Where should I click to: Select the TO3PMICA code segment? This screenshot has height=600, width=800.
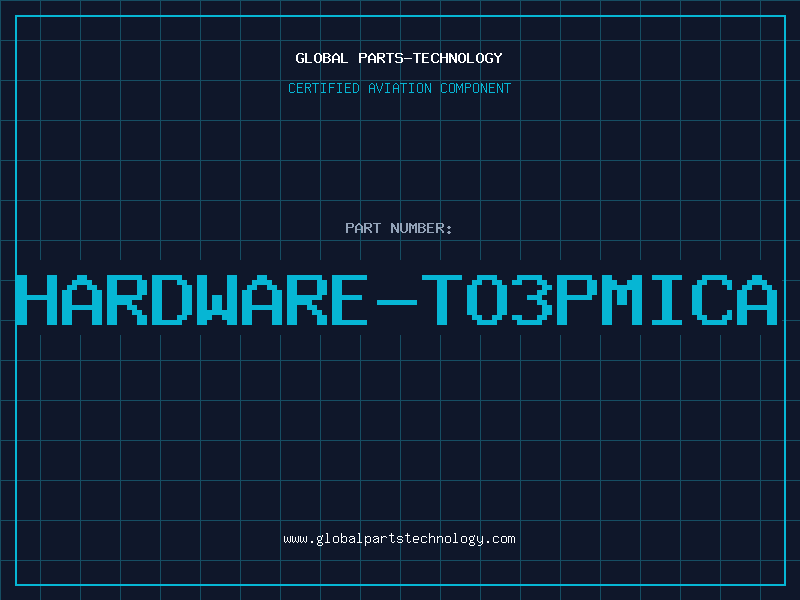point(599,300)
